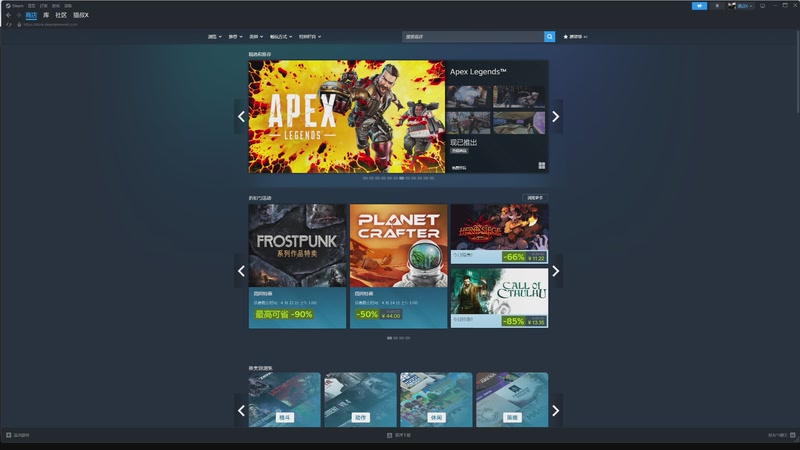
Task: Slide the category browse row to the left
Action: (241, 410)
